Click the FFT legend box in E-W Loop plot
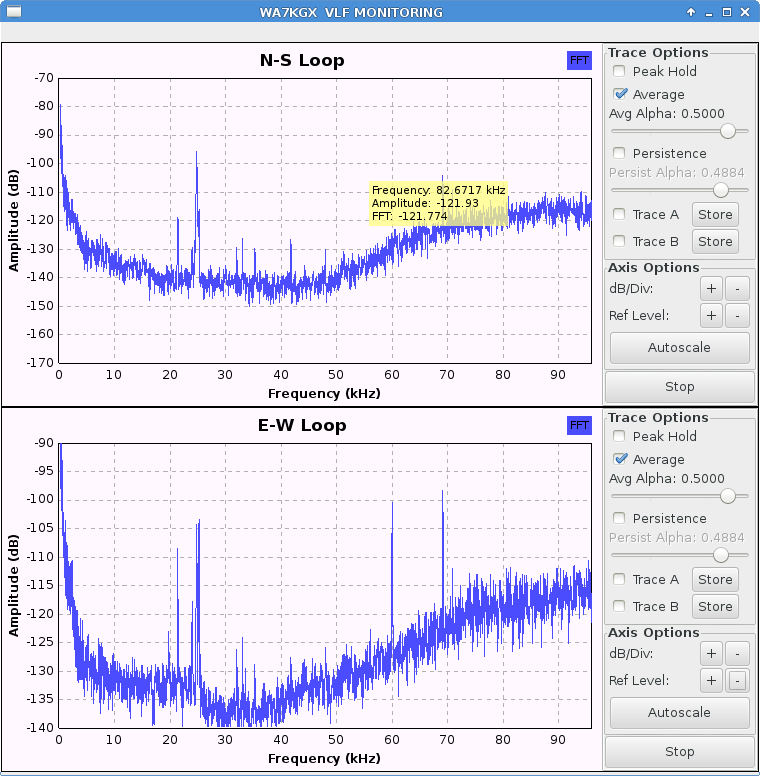The image size is (760, 776). coord(579,425)
